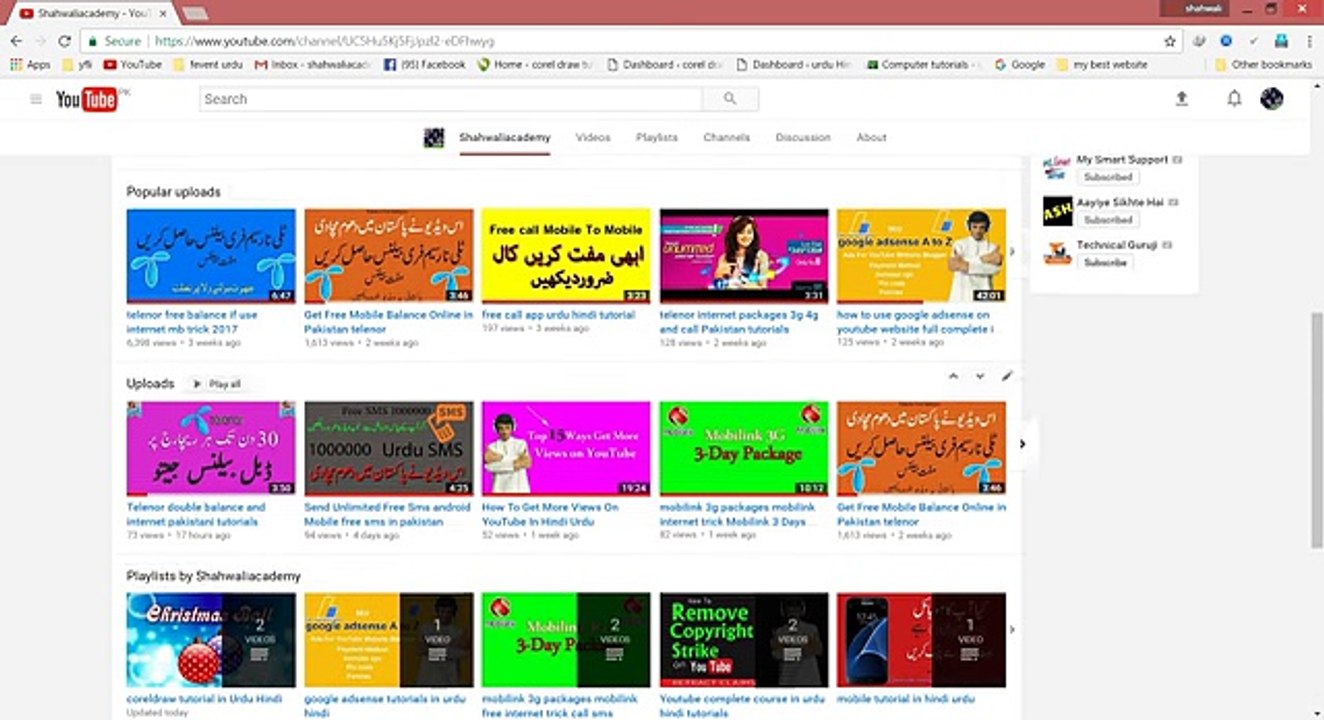Click the blue circular extension icon

pos(1226,41)
